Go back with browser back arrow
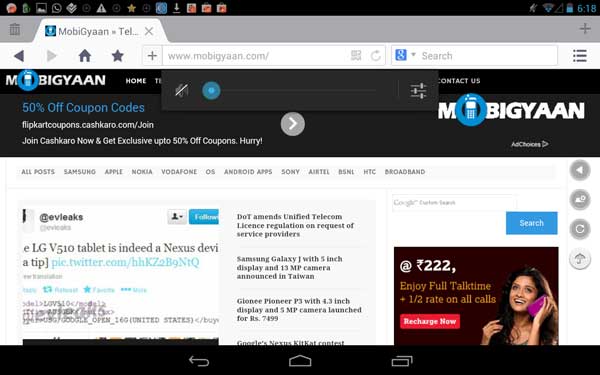This screenshot has width=600, height=375. click(x=19, y=56)
